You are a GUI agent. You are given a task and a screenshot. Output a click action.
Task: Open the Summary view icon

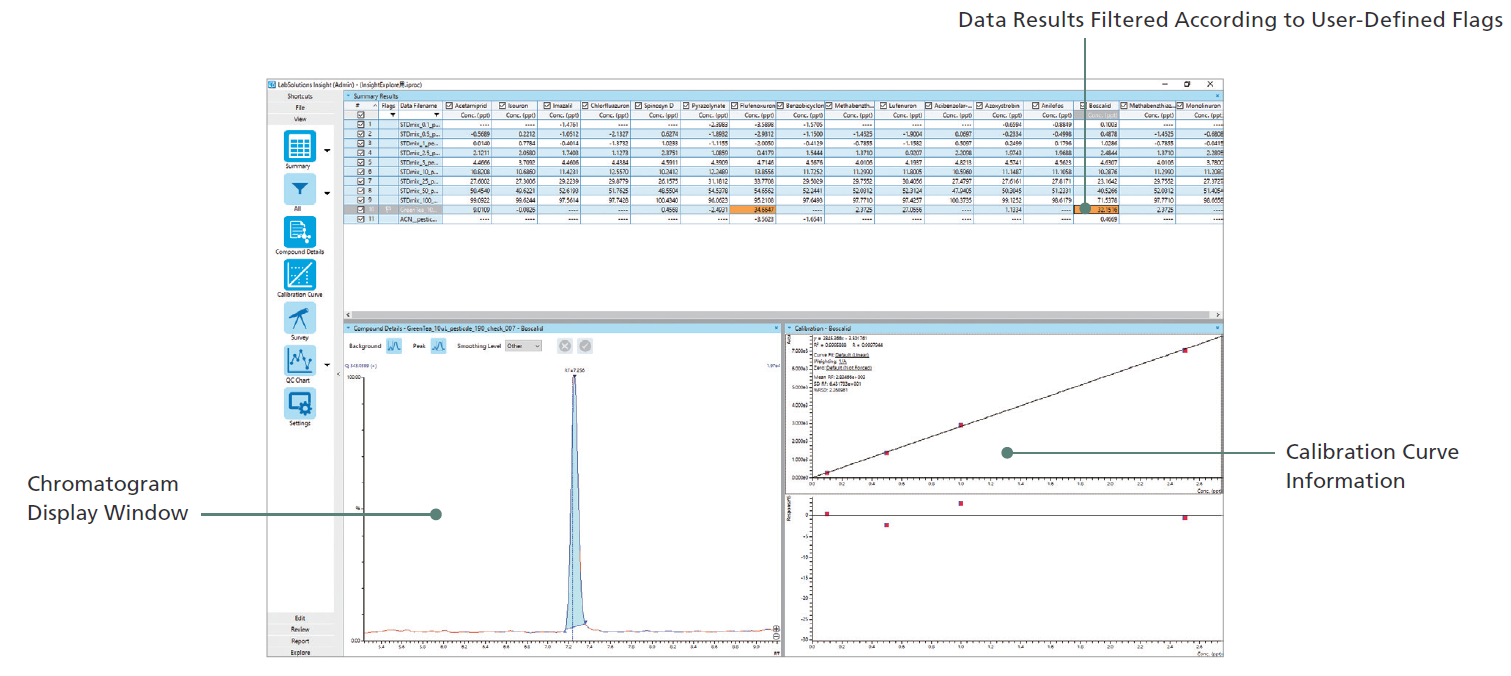click(x=299, y=147)
